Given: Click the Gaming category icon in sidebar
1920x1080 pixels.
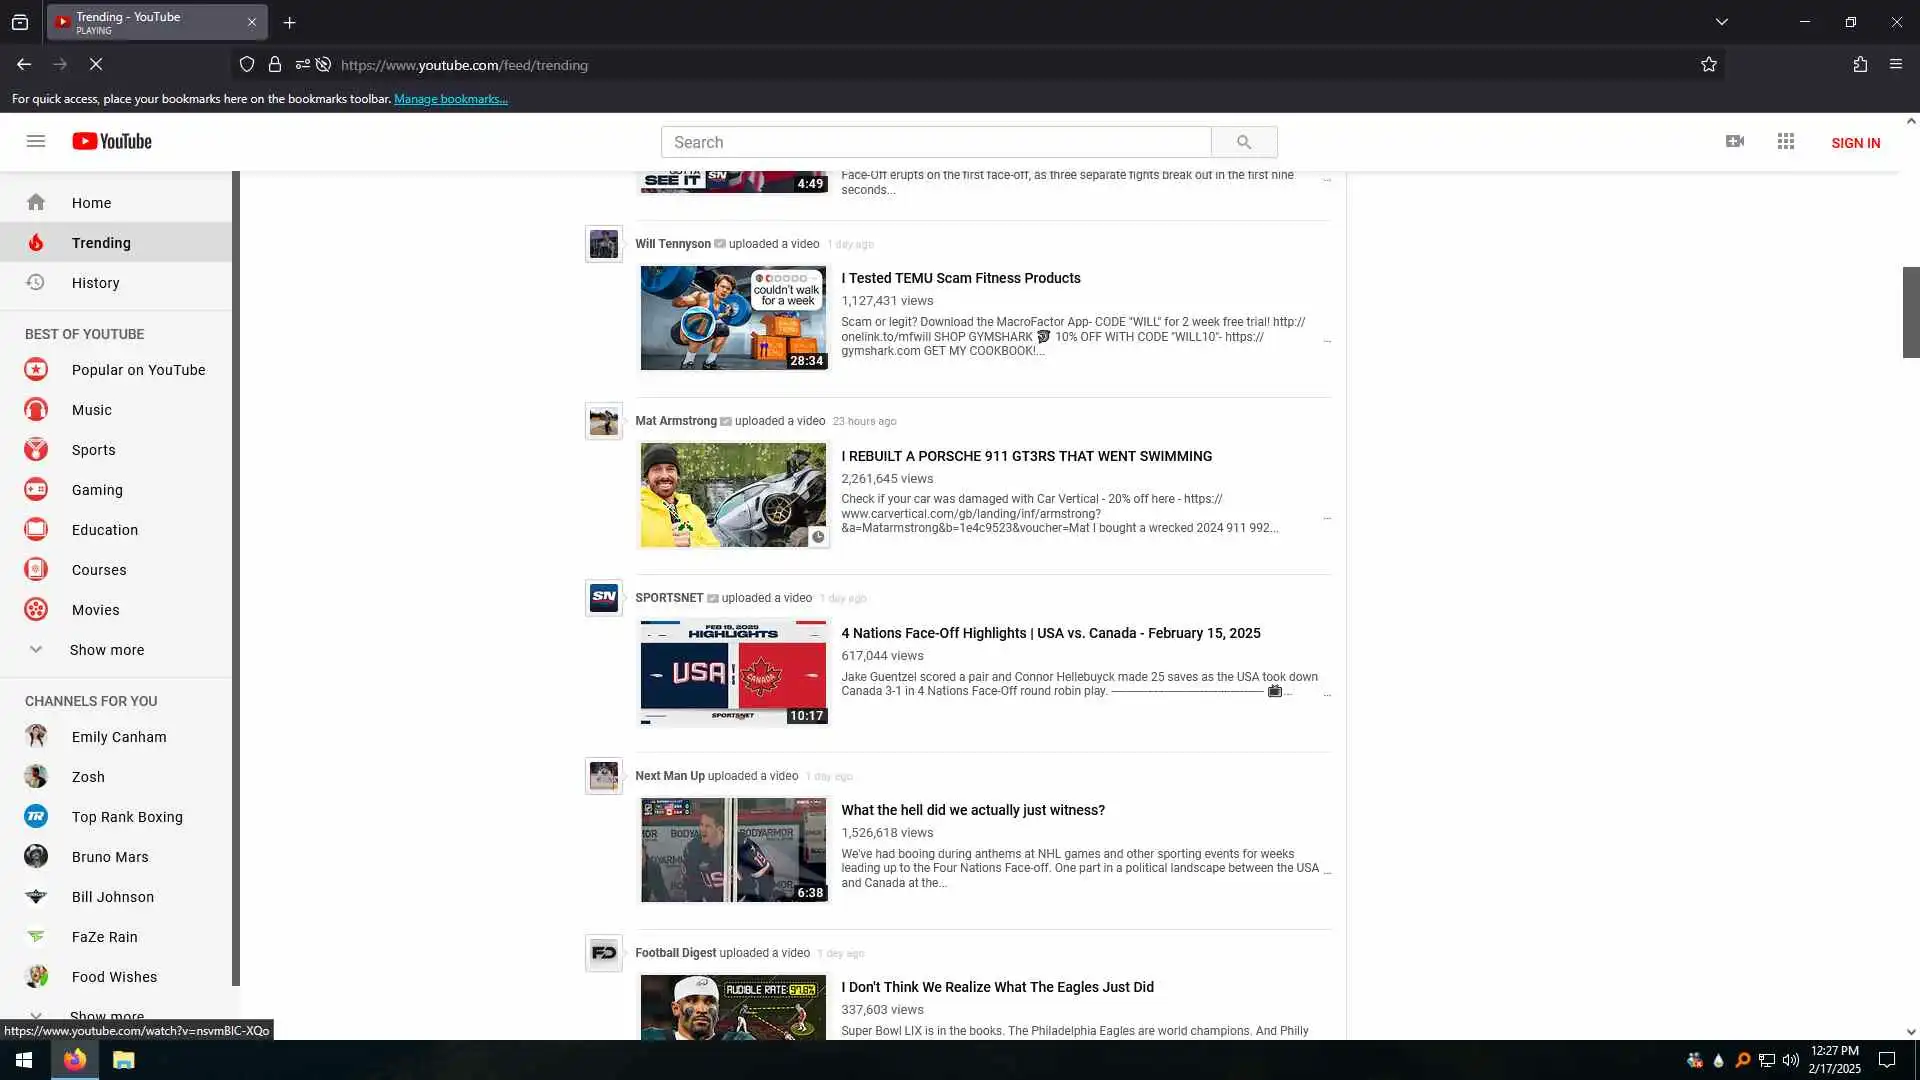Looking at the screenshot, I should (36, 490).
